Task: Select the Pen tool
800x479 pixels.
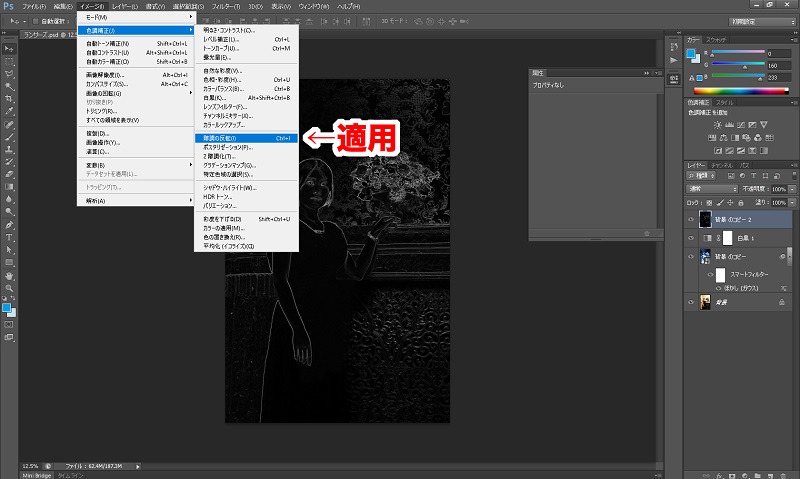Action: (9, 225)
